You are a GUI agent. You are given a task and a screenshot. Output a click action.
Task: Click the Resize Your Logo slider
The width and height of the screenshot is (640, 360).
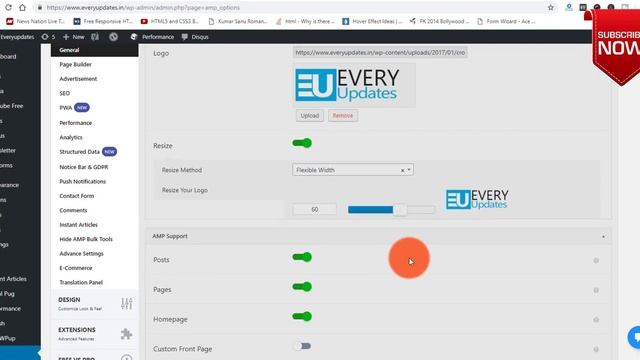(x=391, y=210)
